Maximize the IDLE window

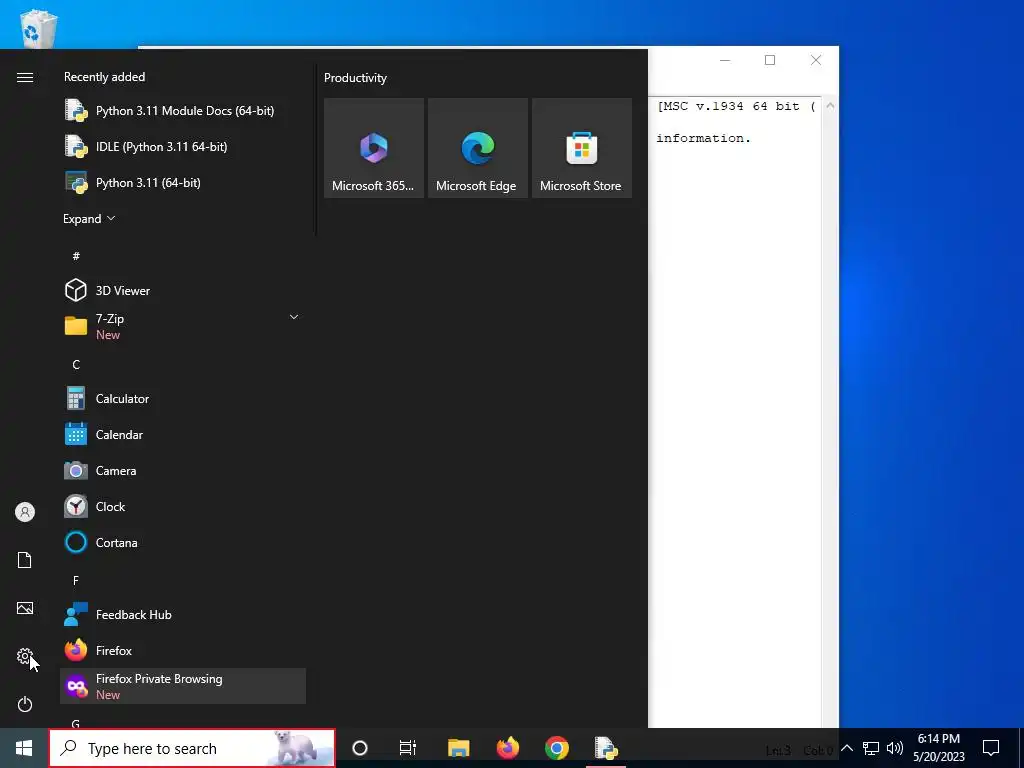pos(770,60)
